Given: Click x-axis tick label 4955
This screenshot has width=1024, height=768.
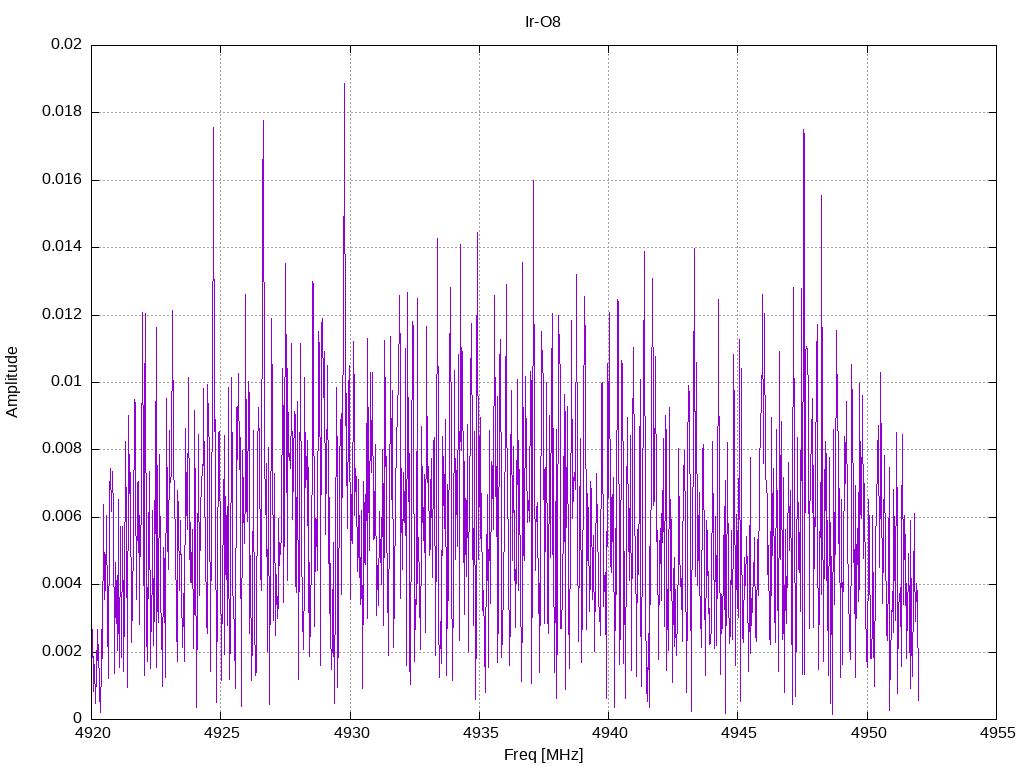Looking at the screenshot, I should (997, 733).
